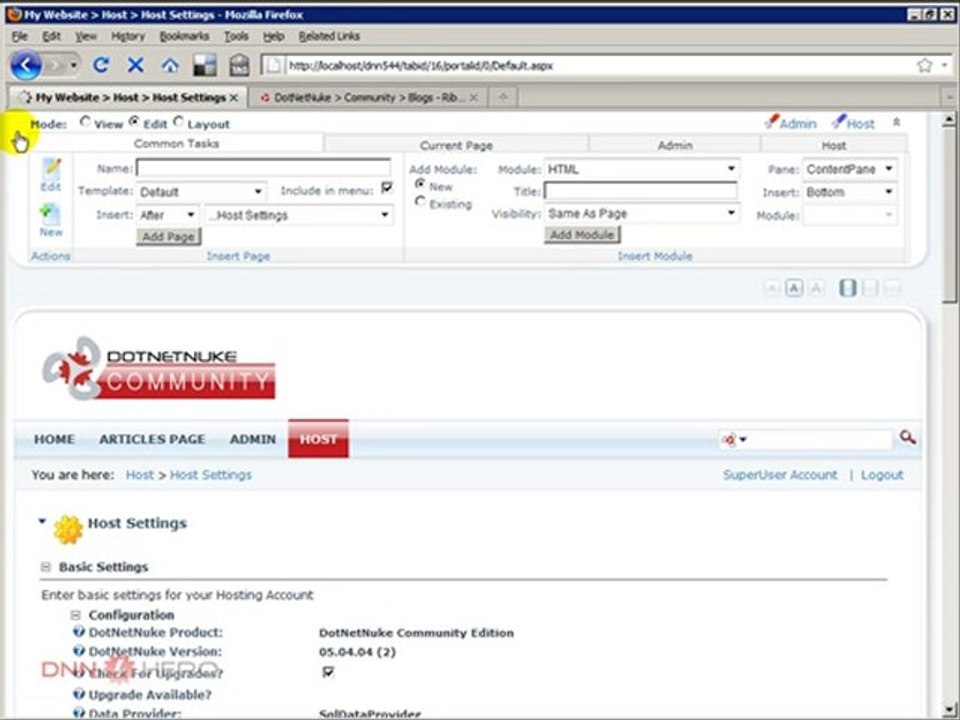This screenshot has width=960, height=720.
Task: Click help icon beside DotNetNuke Version
Action: 78,651
